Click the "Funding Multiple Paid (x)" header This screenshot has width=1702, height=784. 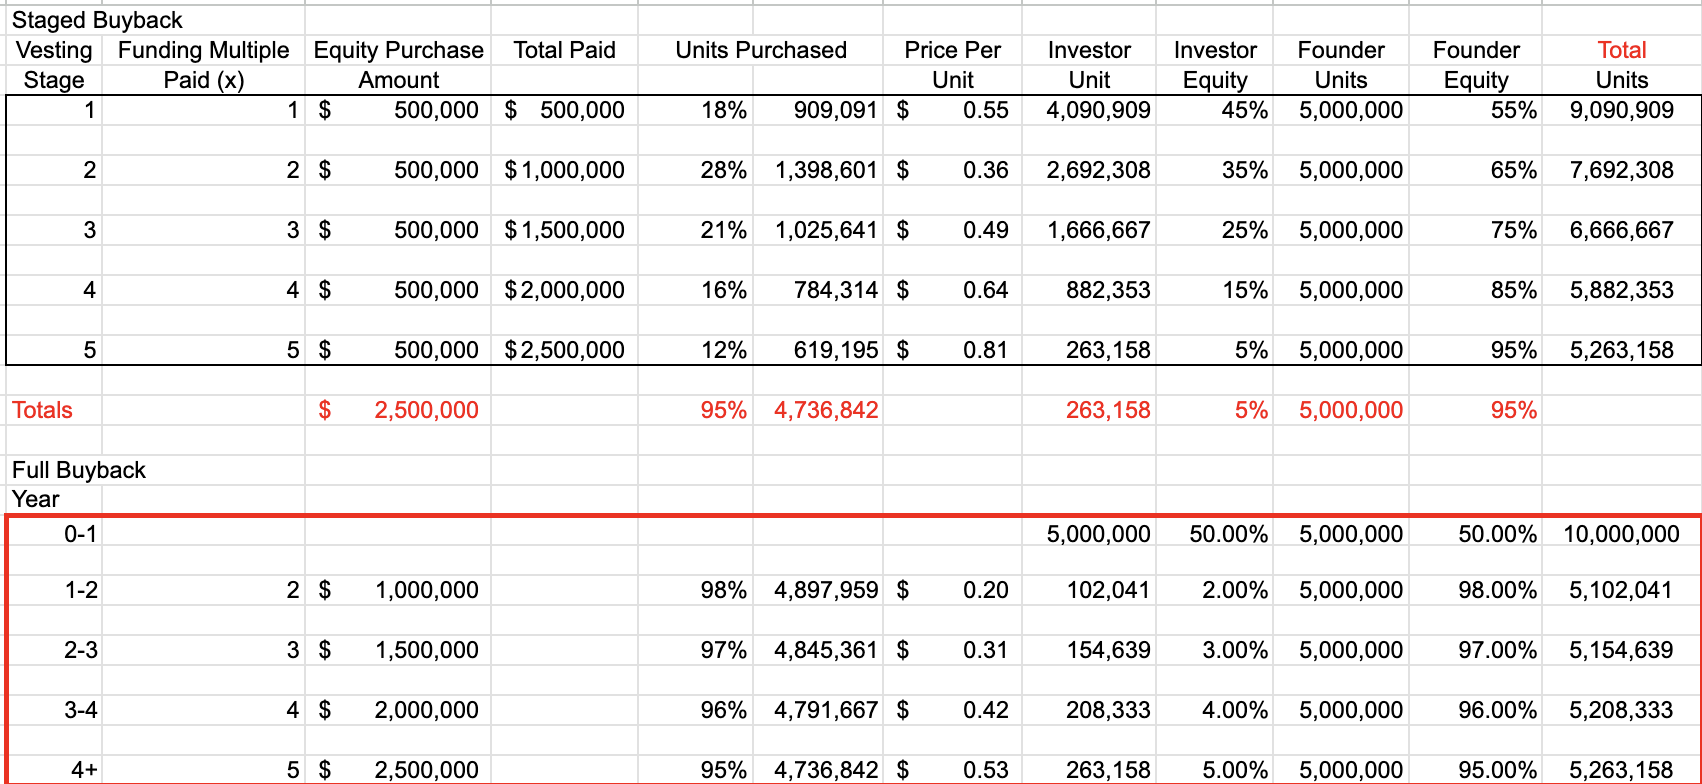203,65
